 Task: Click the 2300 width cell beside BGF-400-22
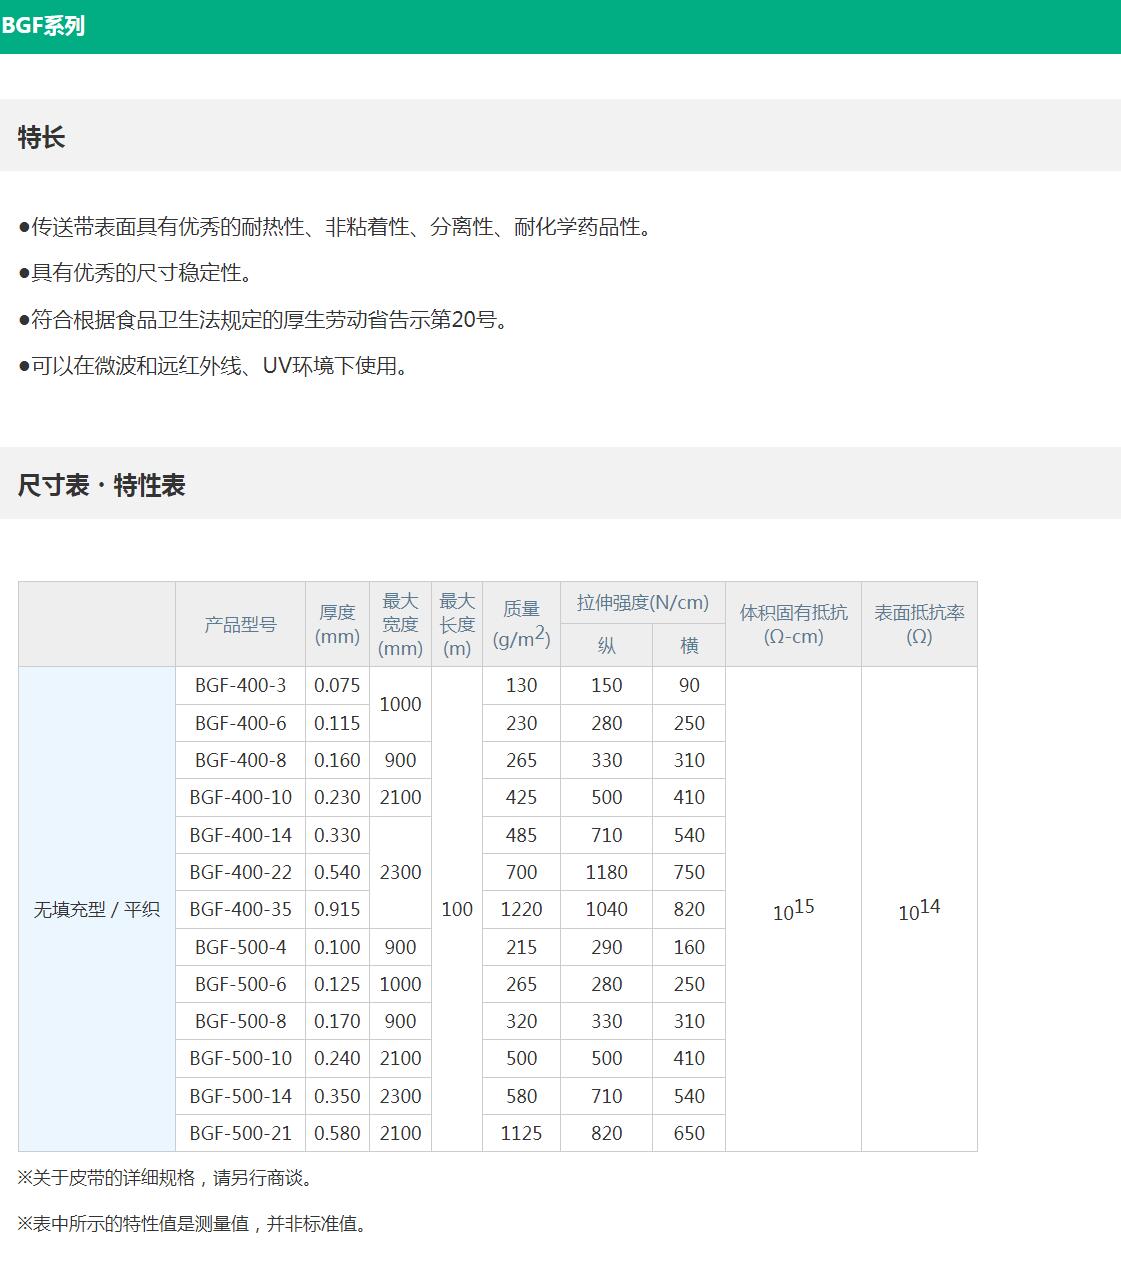pyautogui.click(x=400, y=872)
